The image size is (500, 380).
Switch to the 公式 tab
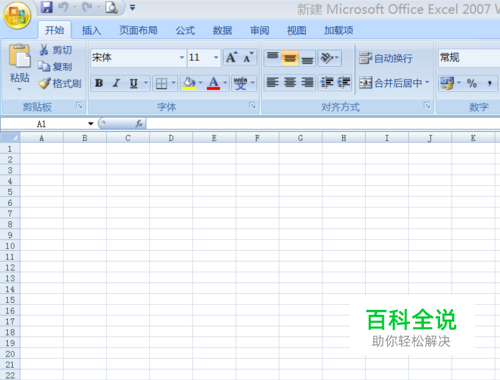click(x=185, y=30)
